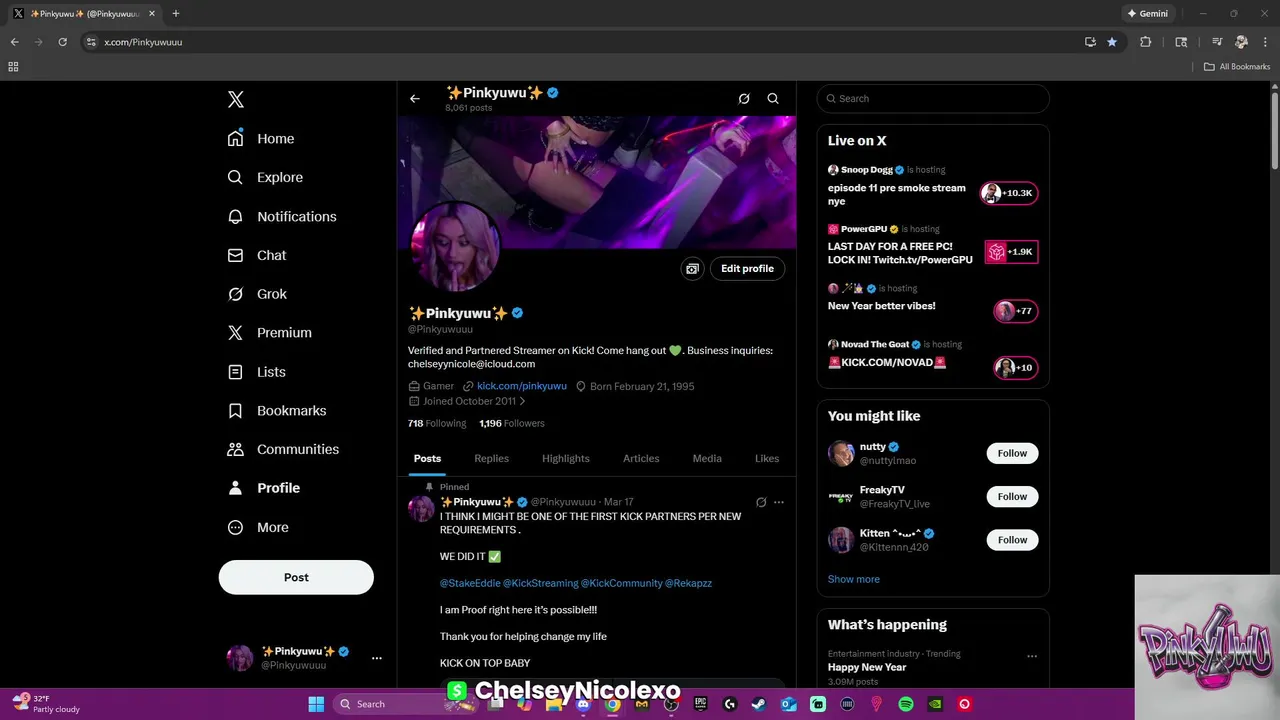Click the install app icon in address bar
Screen dimensions: 1280x720
point(1090,42)
